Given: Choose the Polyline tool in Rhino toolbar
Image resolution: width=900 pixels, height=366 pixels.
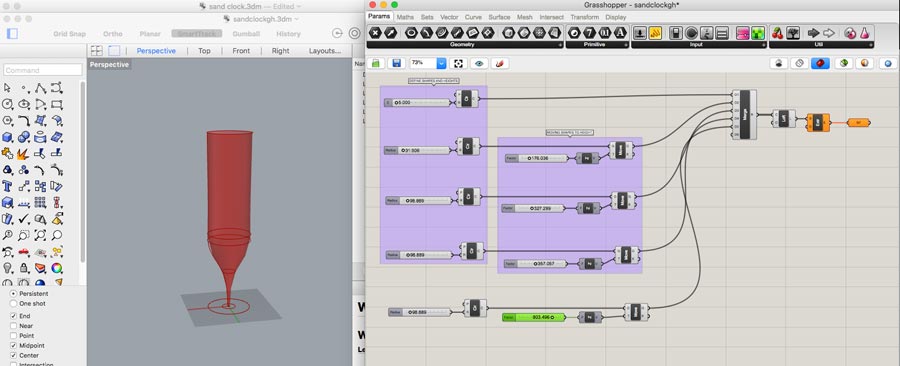Looking at the screenshot, I should point(40,88).
